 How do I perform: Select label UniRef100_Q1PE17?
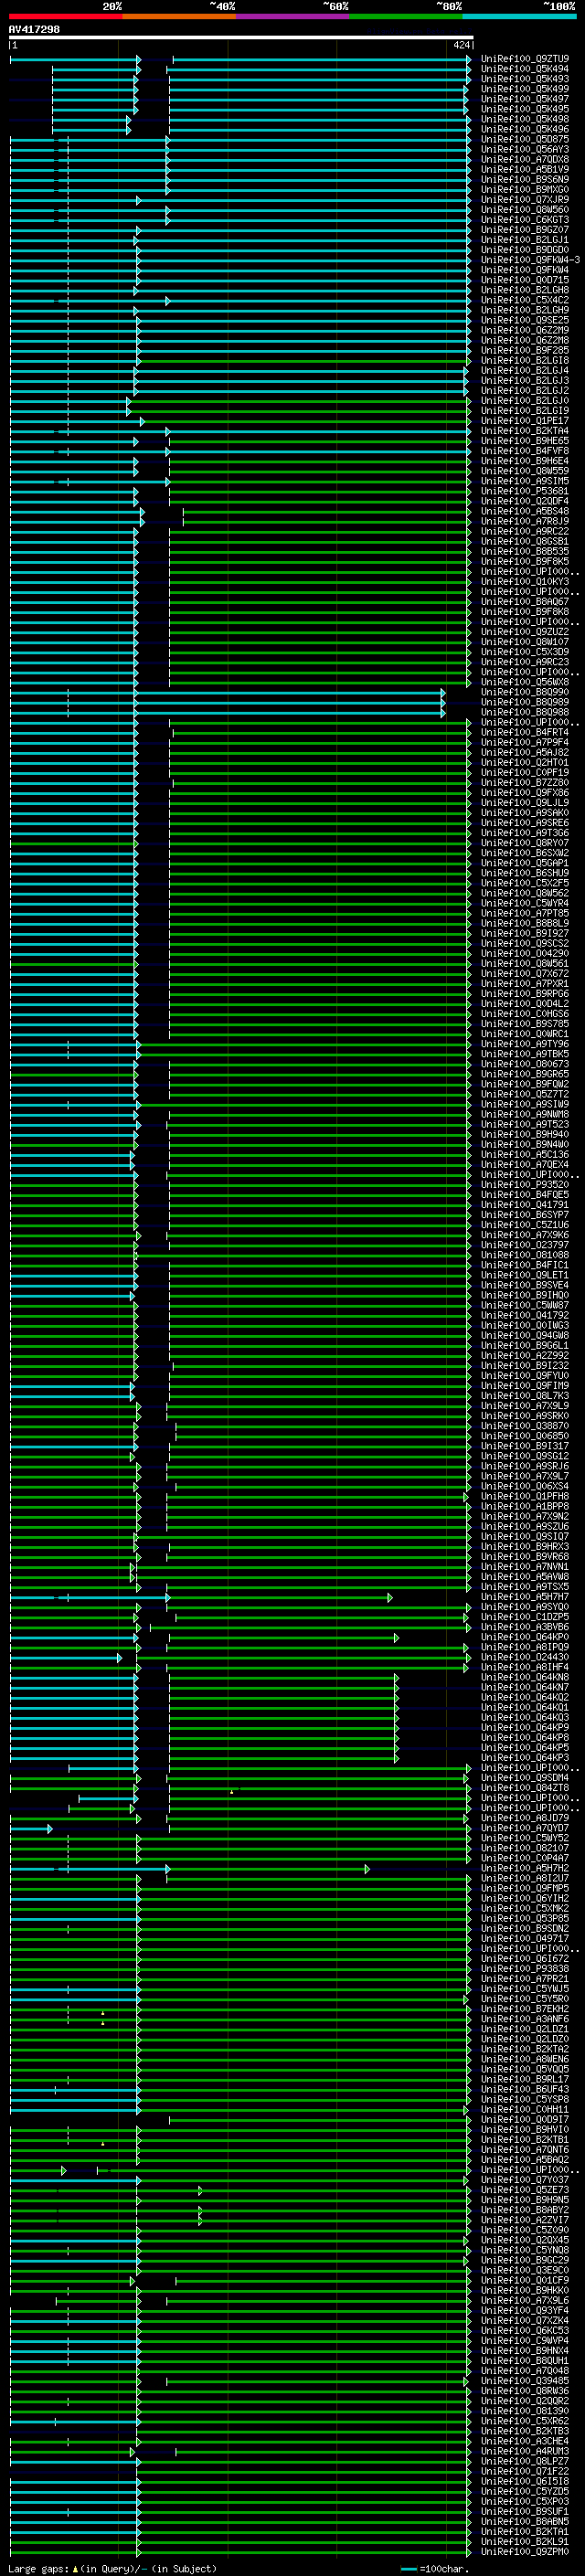525,421
